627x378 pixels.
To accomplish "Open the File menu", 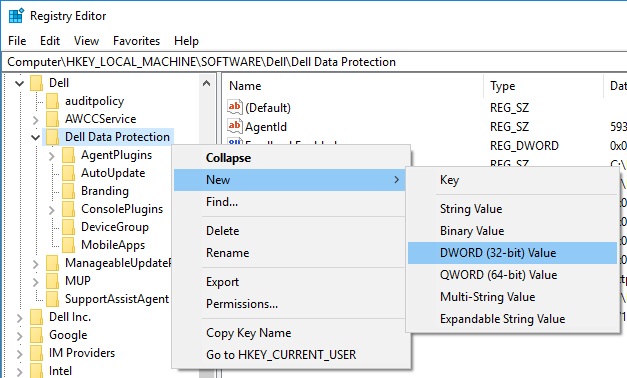I will point(17,41).
